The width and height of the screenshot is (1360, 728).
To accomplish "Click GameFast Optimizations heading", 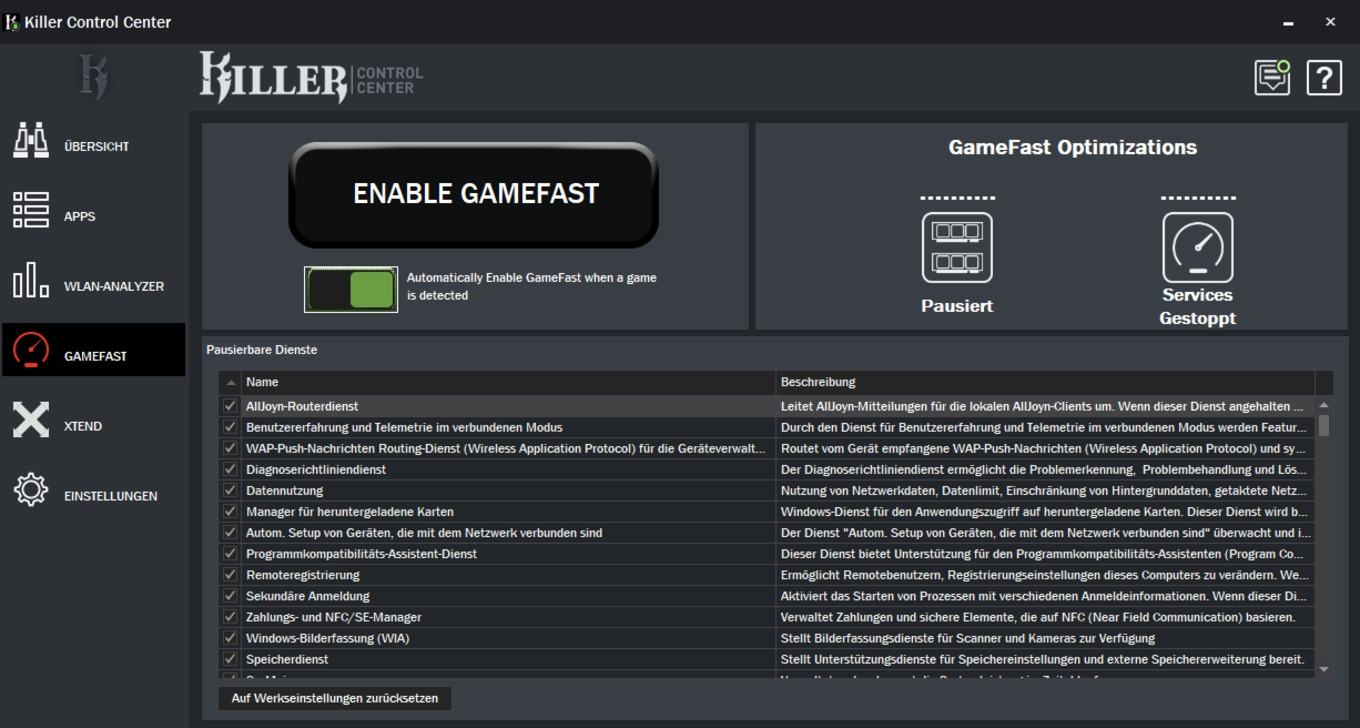I will (x=1072, y=147).
